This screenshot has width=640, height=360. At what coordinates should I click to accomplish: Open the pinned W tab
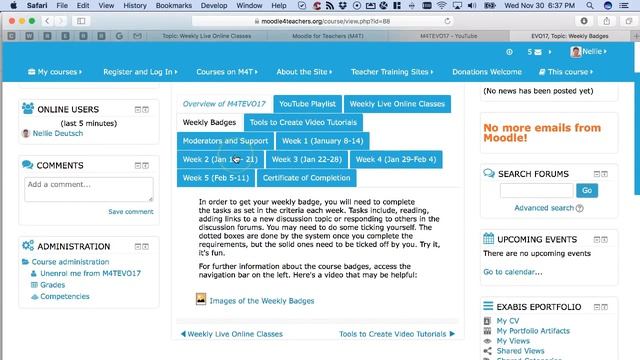point(29,36)
